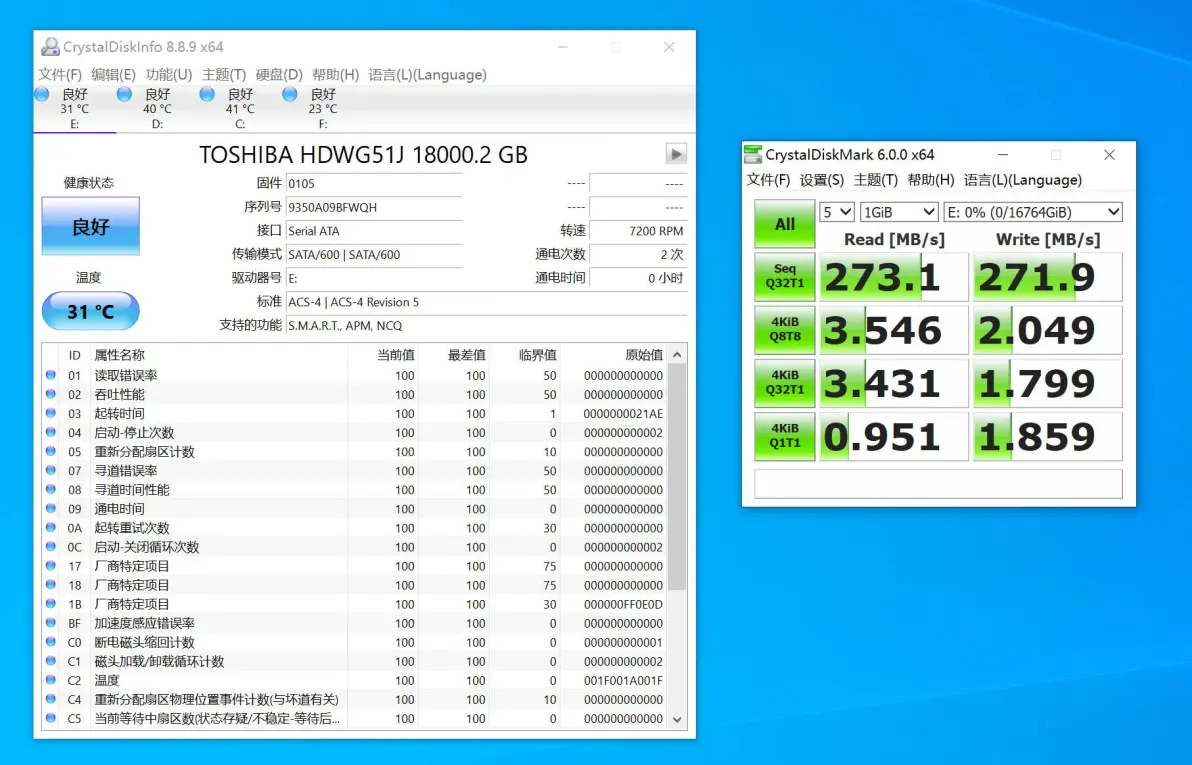Run all benchmarks with the All button
This screenshot has width=1192, height=765.
tap(785, 224)
